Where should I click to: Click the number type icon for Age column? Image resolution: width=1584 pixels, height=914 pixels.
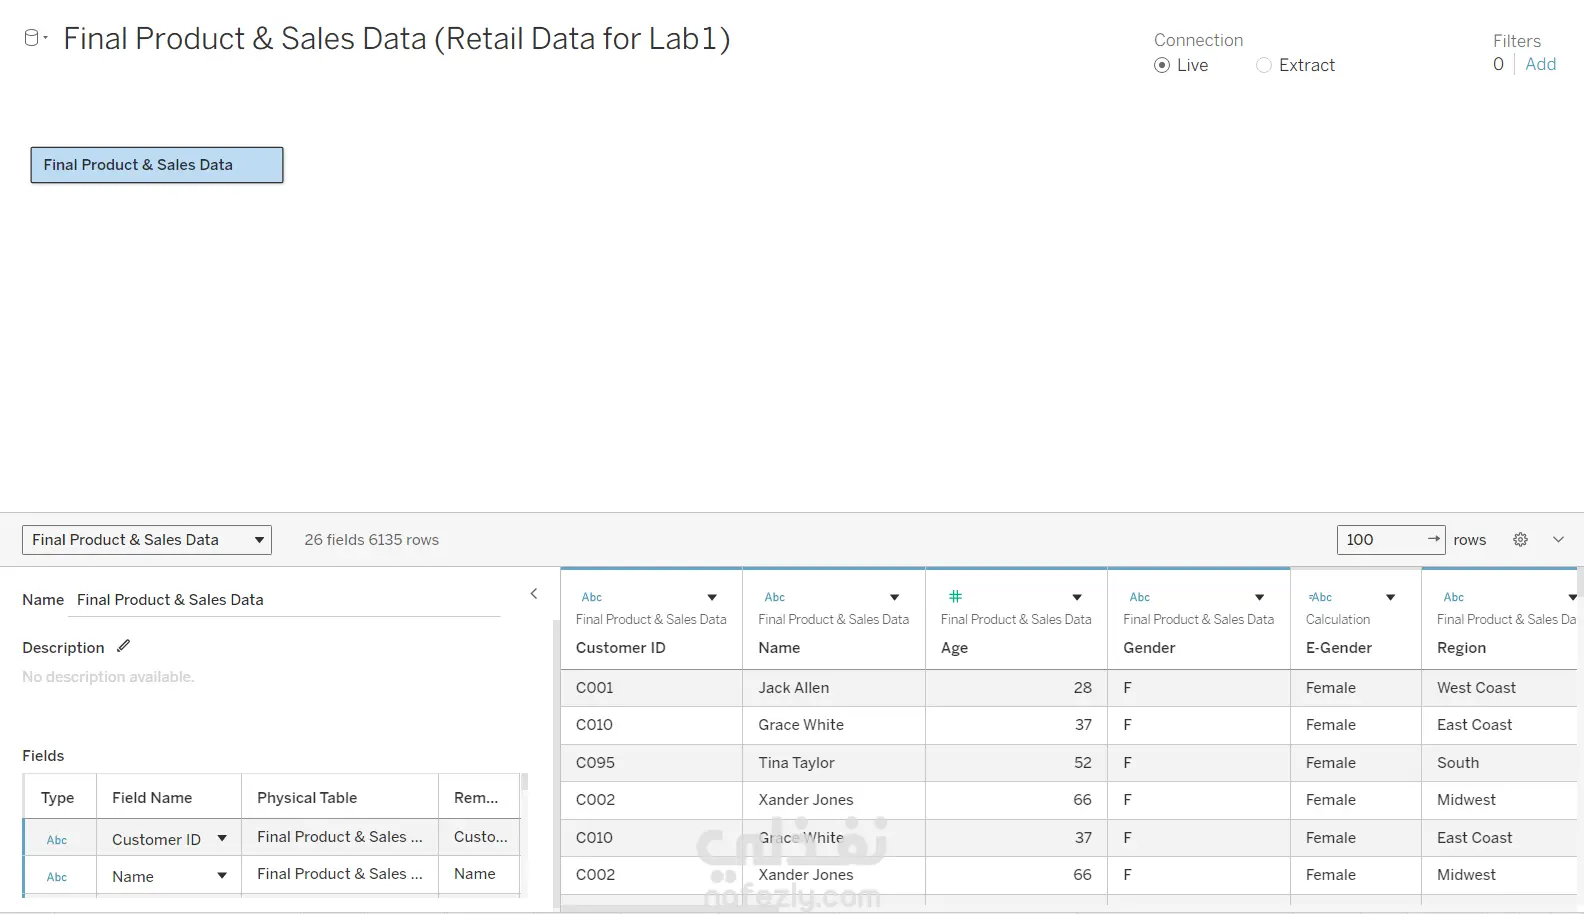tap(955, 596)
